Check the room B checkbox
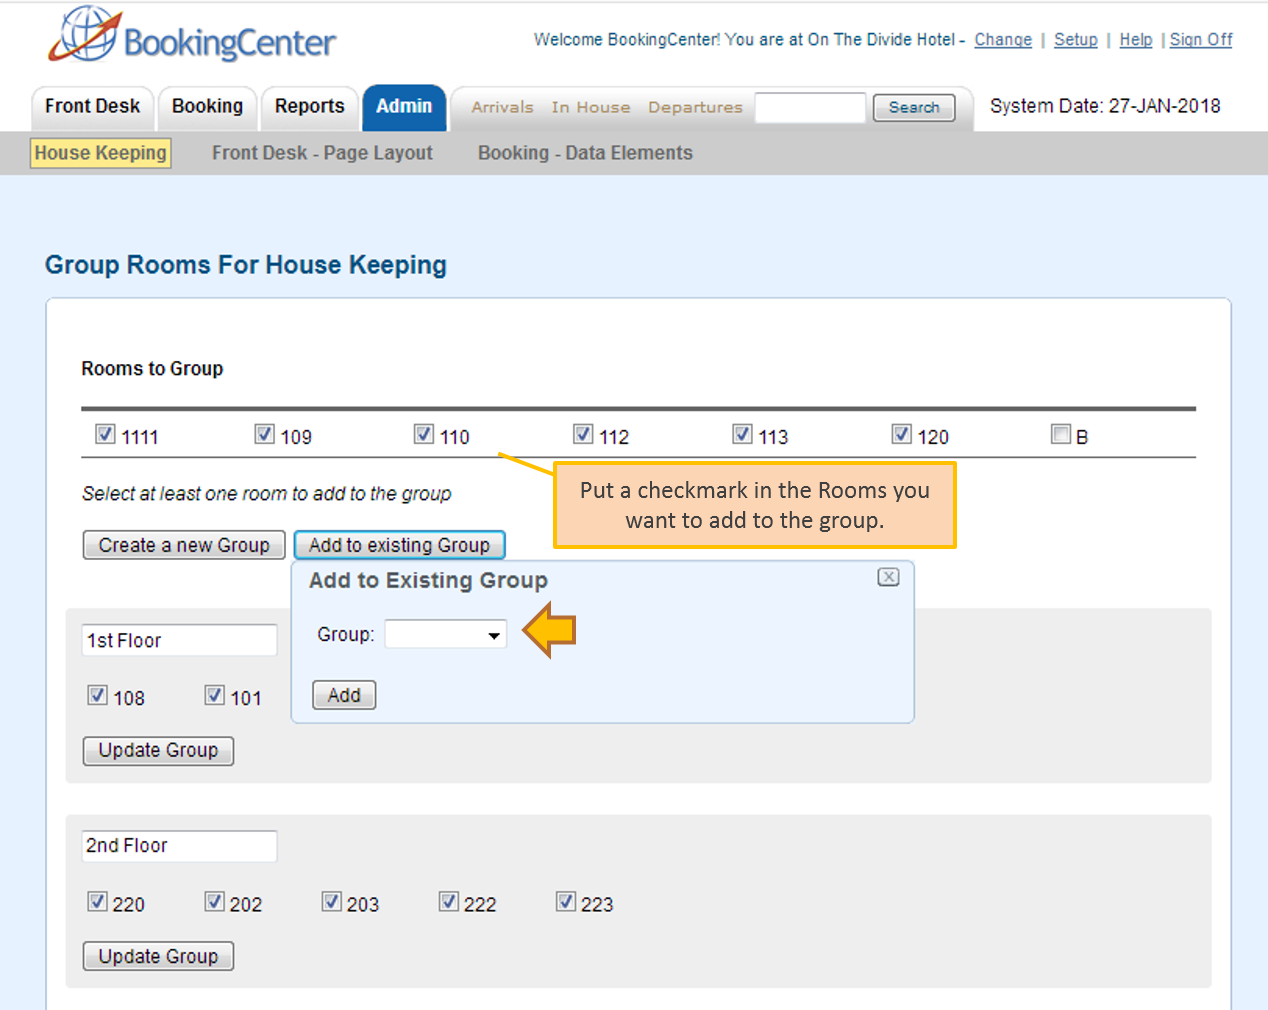The height and width of the screenshot is (1010, 1268). pyautogui.click(x=1061, y=434)
